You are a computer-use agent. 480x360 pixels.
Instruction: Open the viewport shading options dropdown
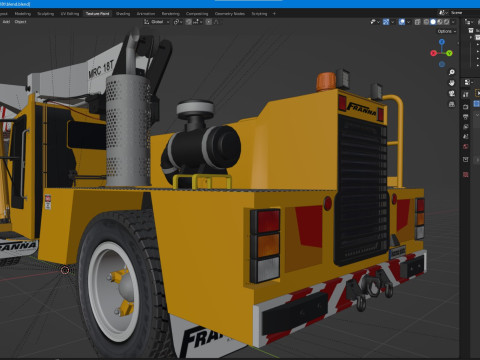pos(453,22)
